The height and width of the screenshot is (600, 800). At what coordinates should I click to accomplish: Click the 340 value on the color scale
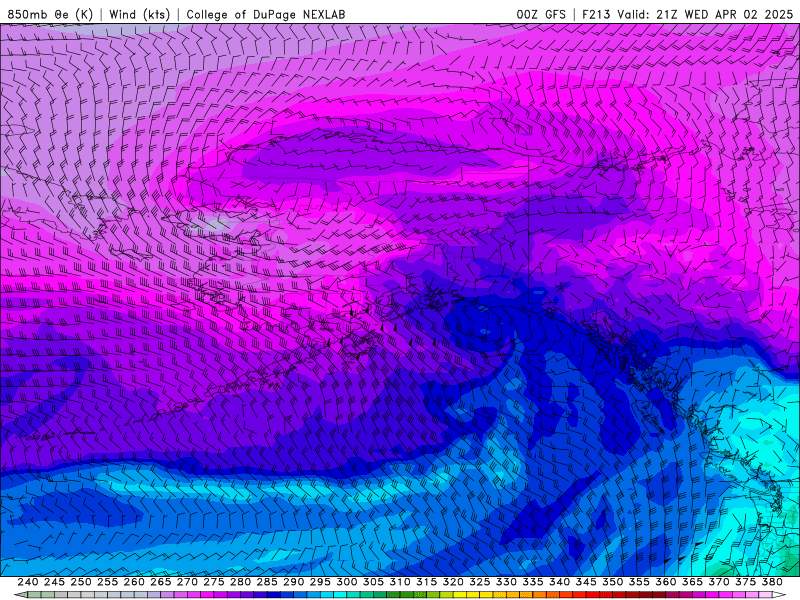pyautogui.click(x=560, y=582)
